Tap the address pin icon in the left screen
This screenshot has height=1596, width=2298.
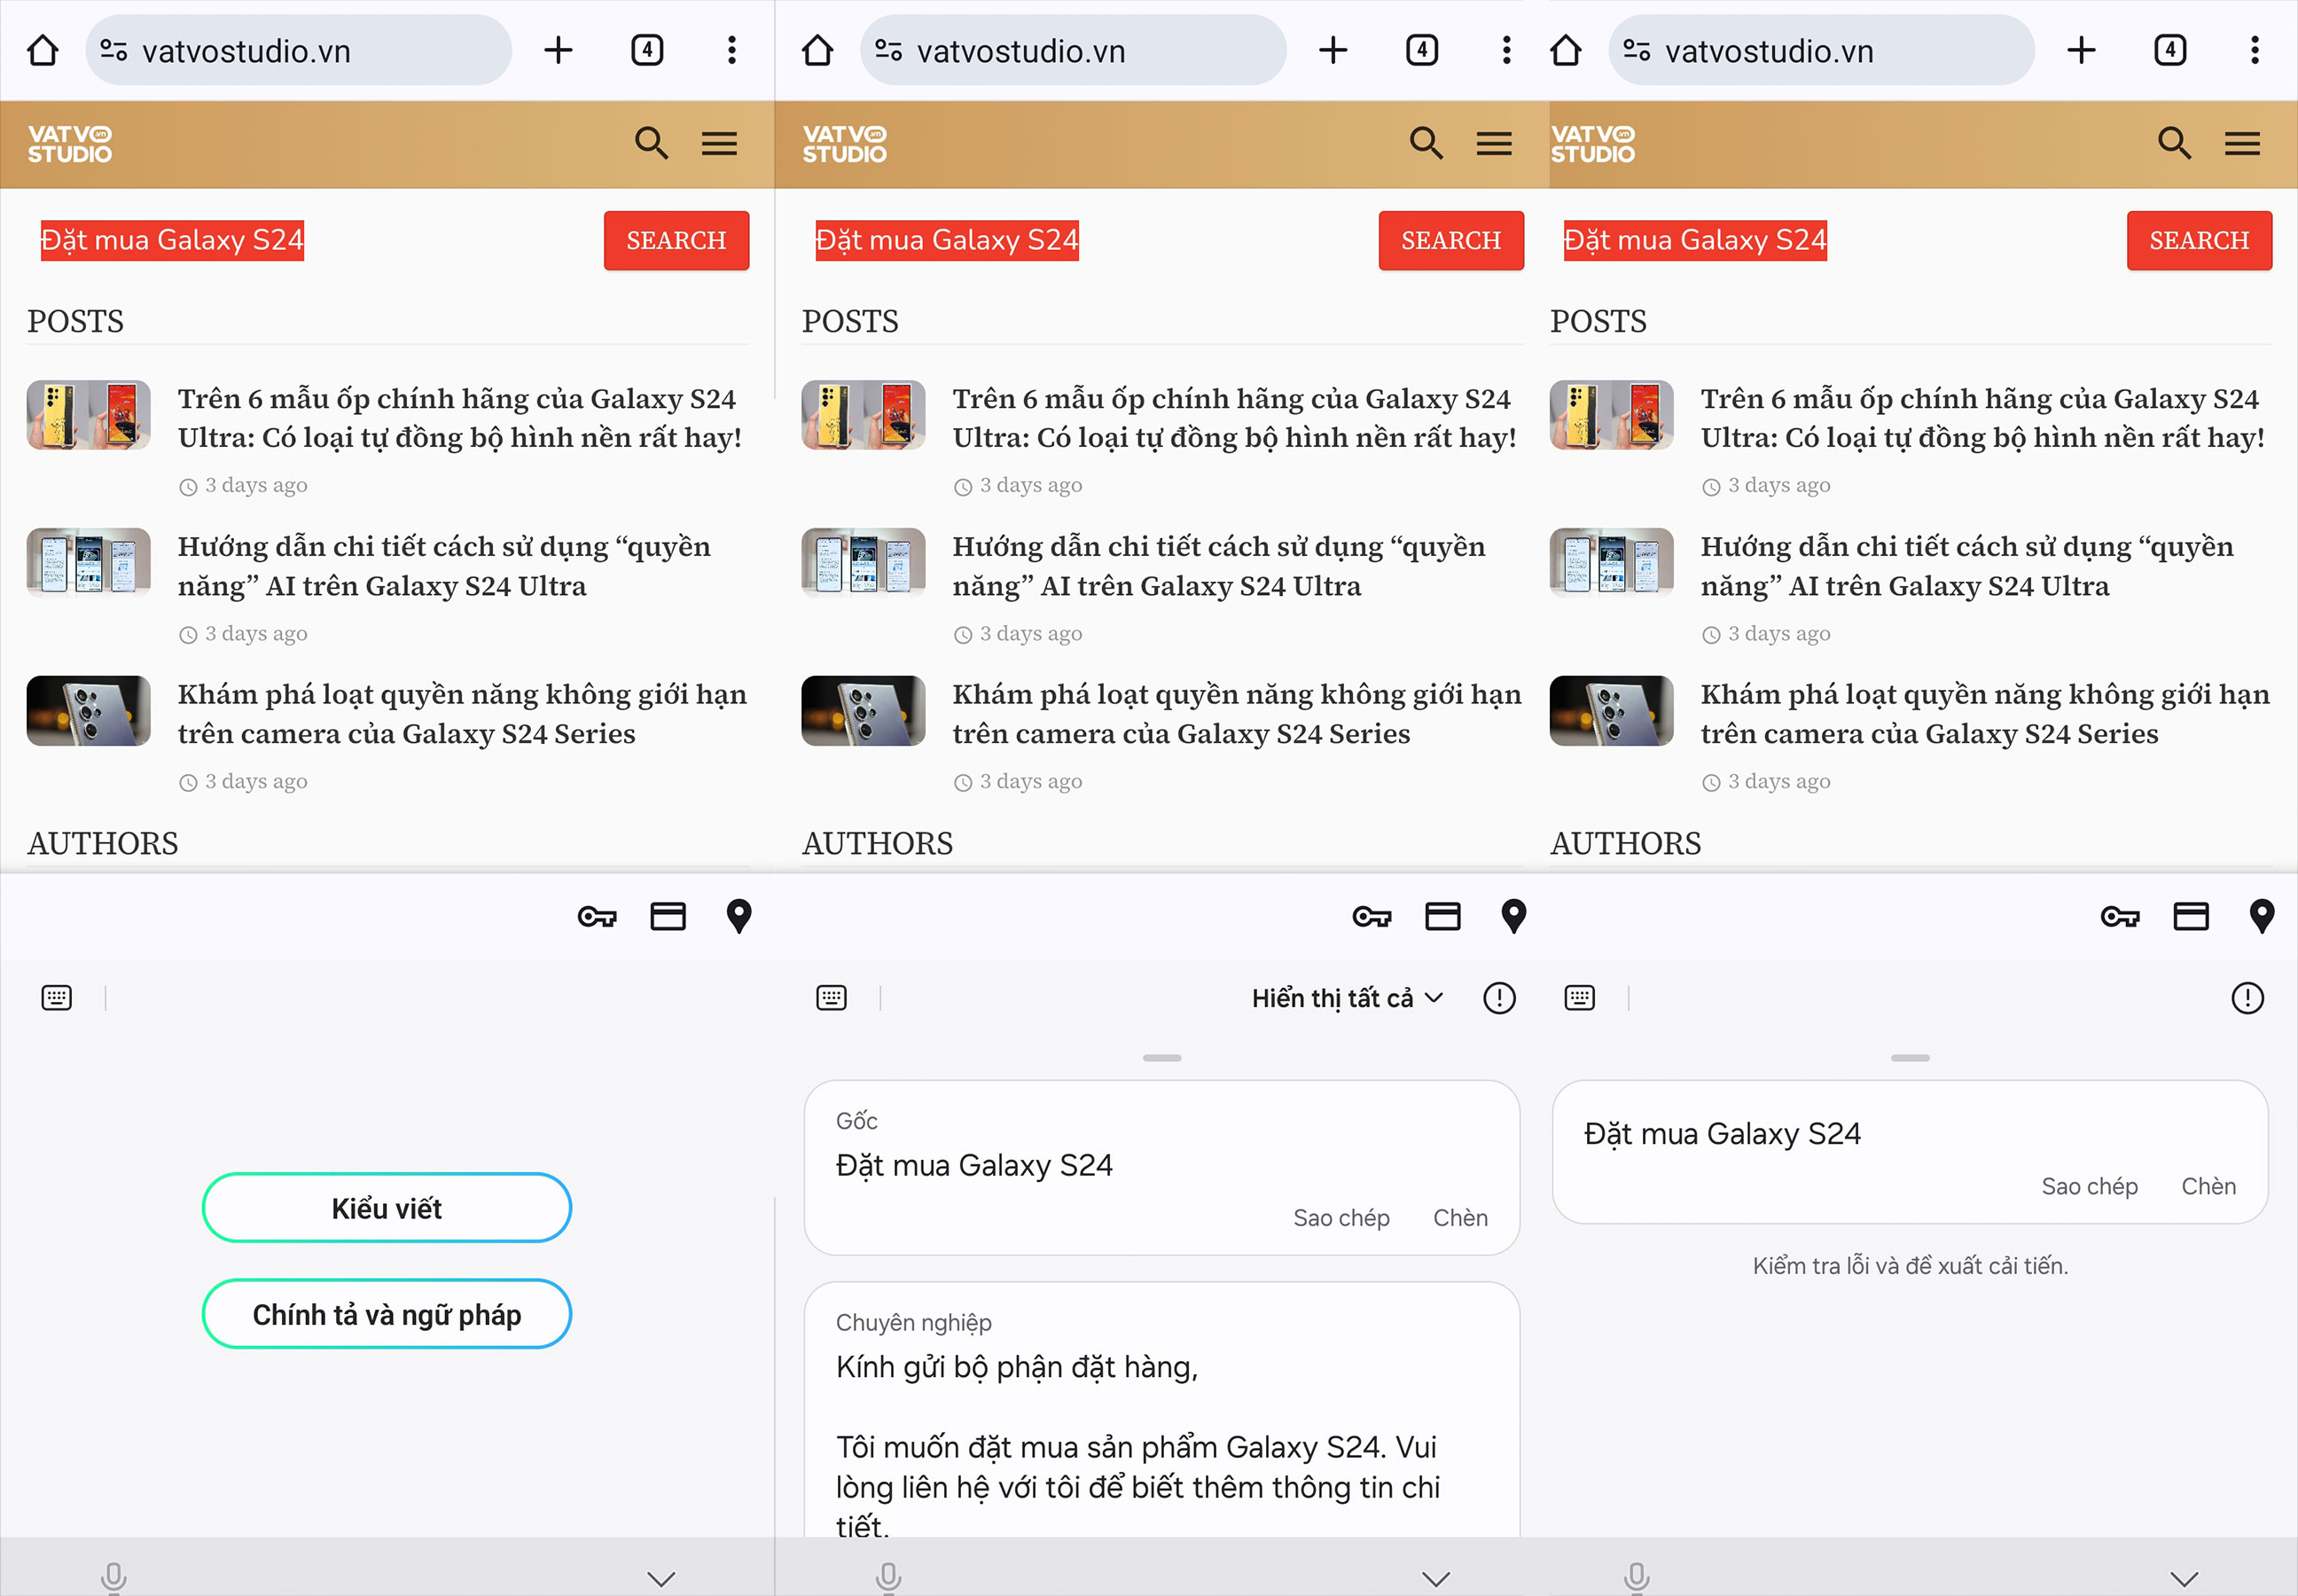(739, 916)
